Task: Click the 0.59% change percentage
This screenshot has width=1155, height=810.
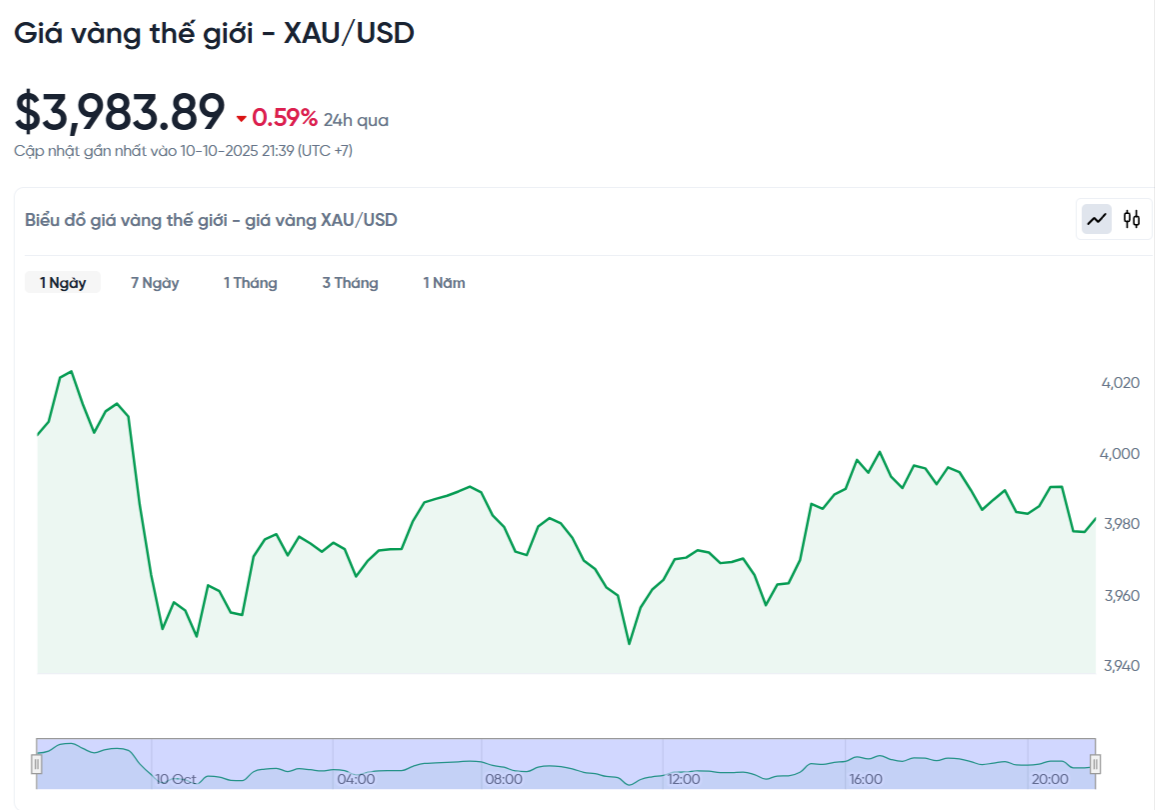Action: click(x=285, y=118)
